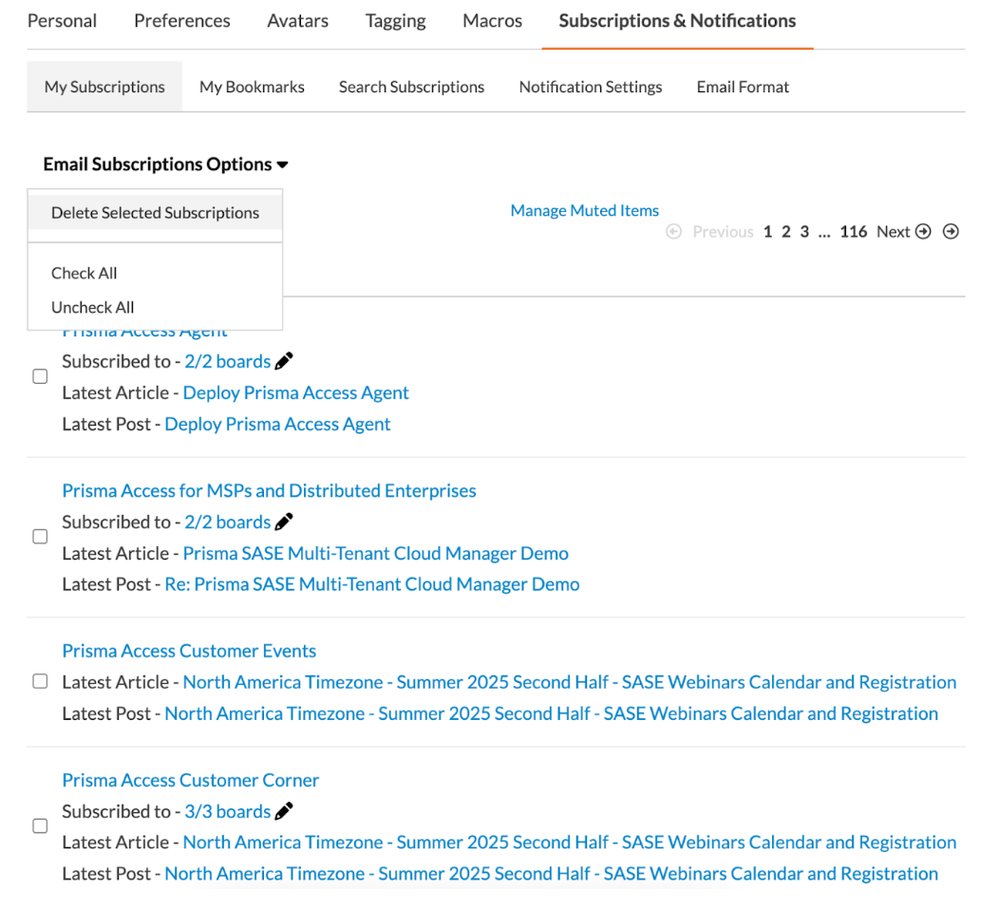999x914 pixels.
Task: Click edit pencil beside 3/3 boards
Action: point(284,811)
